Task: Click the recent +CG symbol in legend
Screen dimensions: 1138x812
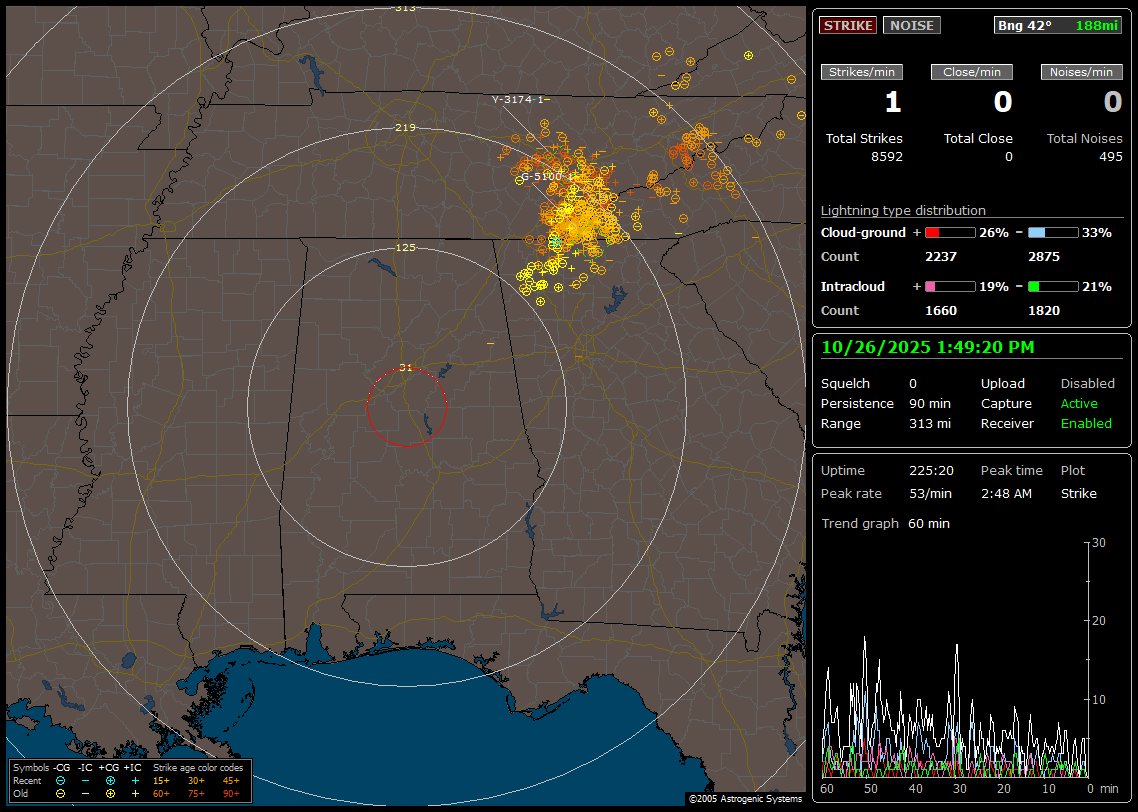Action: coord(110,780)
